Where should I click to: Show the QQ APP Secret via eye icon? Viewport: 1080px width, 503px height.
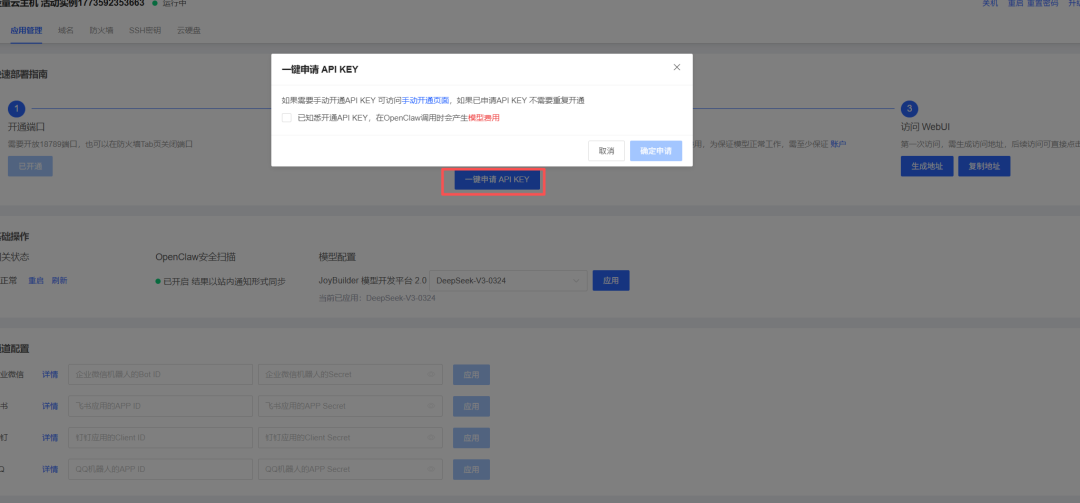coord(431,469)
